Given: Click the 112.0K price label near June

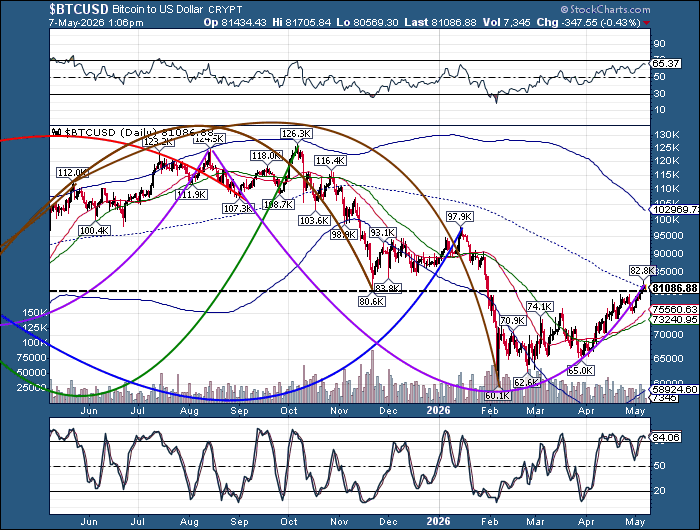Looking at the screenshot, I should tap(72, 173).
